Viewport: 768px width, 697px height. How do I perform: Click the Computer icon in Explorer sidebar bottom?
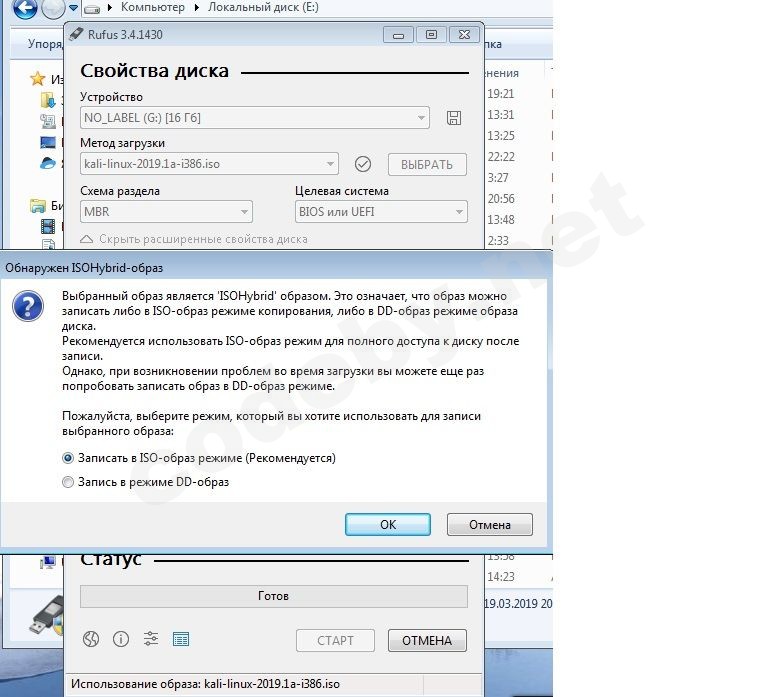click(x=48, y=562)
